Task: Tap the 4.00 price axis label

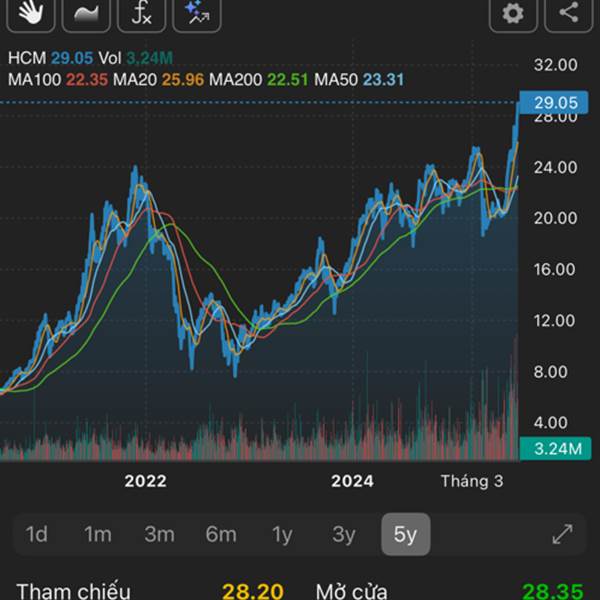Action: click(x=551, y=422)
